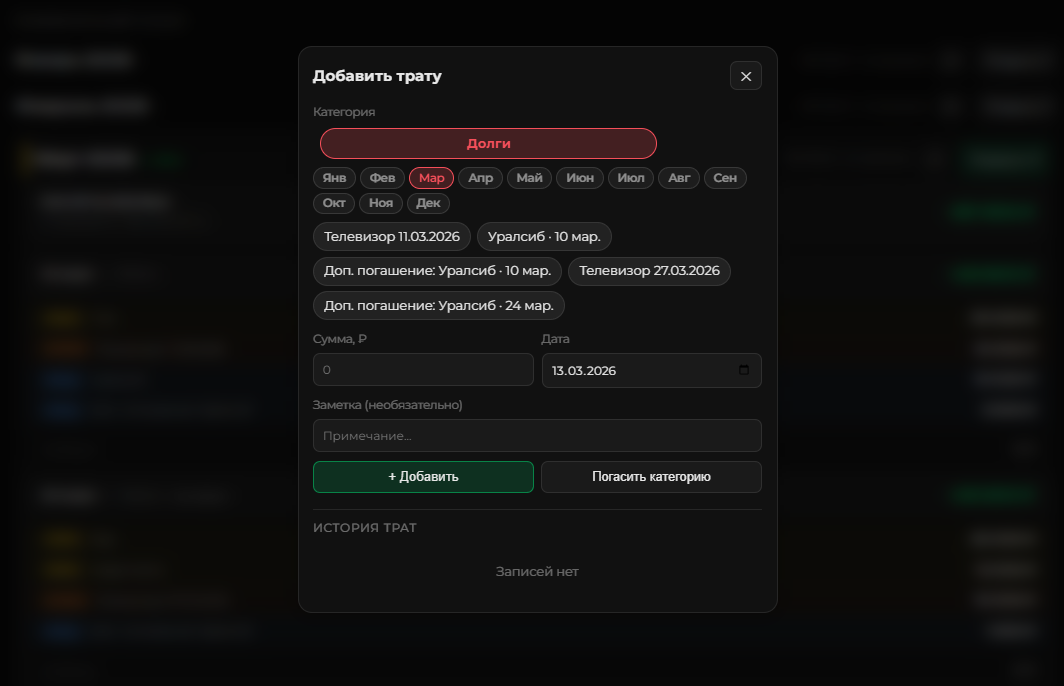Select the Мар month chip

[x=431, y=178]
